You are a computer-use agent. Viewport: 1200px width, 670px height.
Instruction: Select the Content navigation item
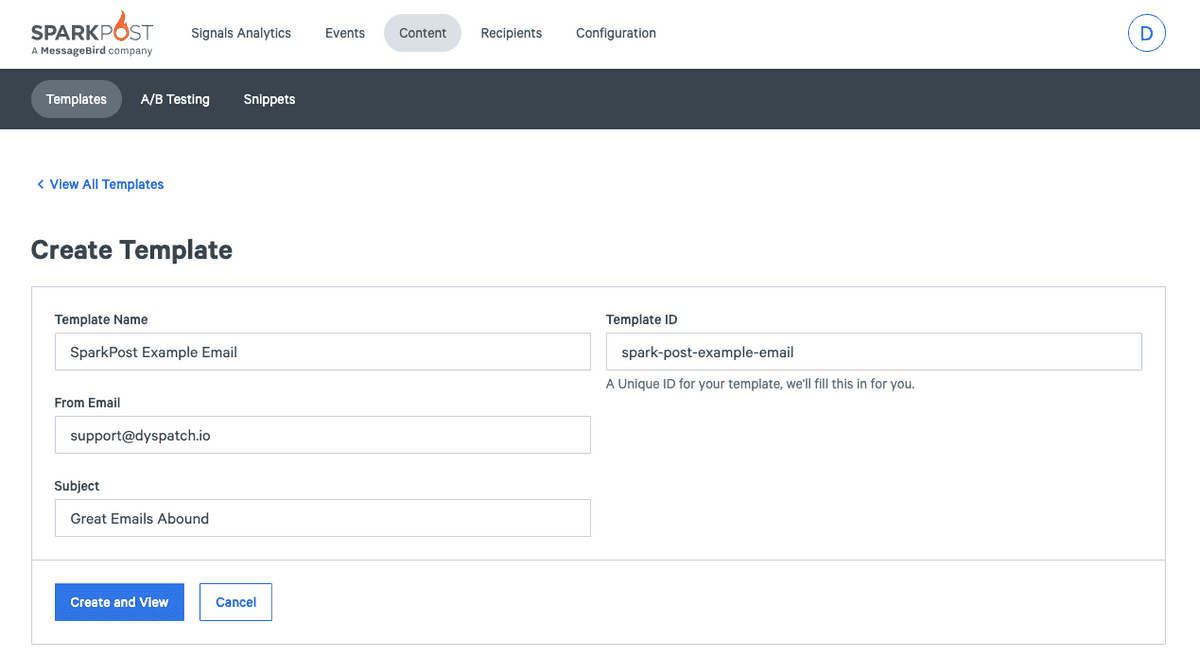(x=423, y=33)
